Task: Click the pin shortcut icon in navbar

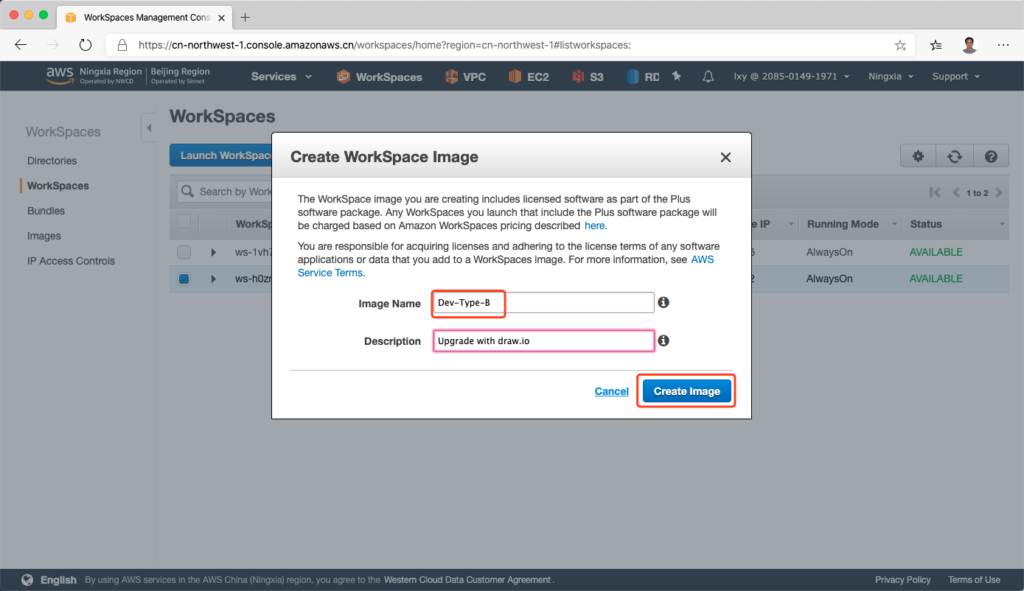Action: click(x=677, y=77)
